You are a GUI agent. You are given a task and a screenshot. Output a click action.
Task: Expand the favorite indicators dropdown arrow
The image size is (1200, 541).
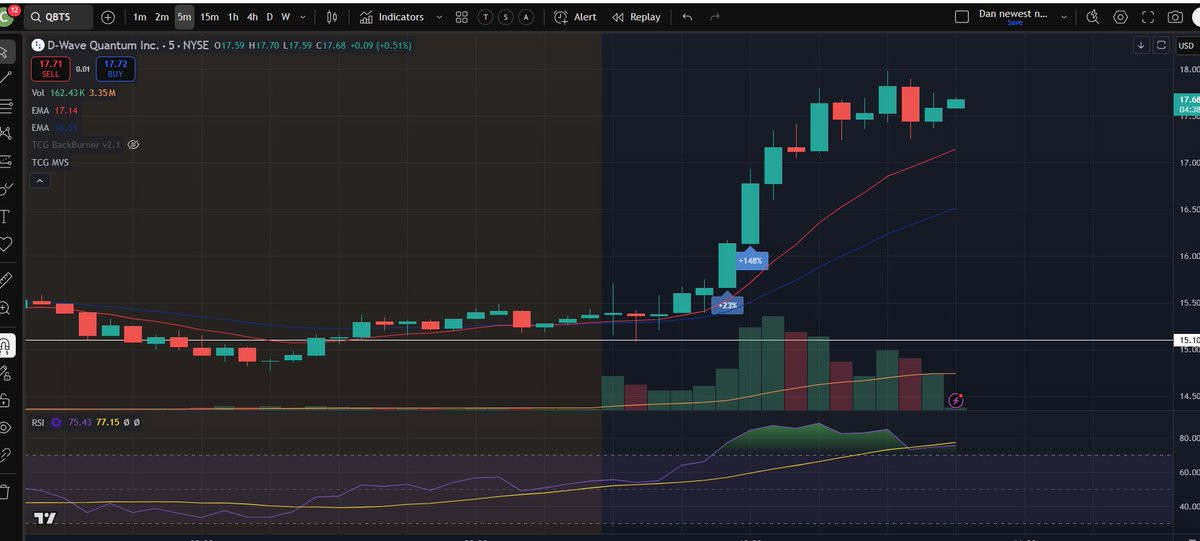[x=439, y=17]
